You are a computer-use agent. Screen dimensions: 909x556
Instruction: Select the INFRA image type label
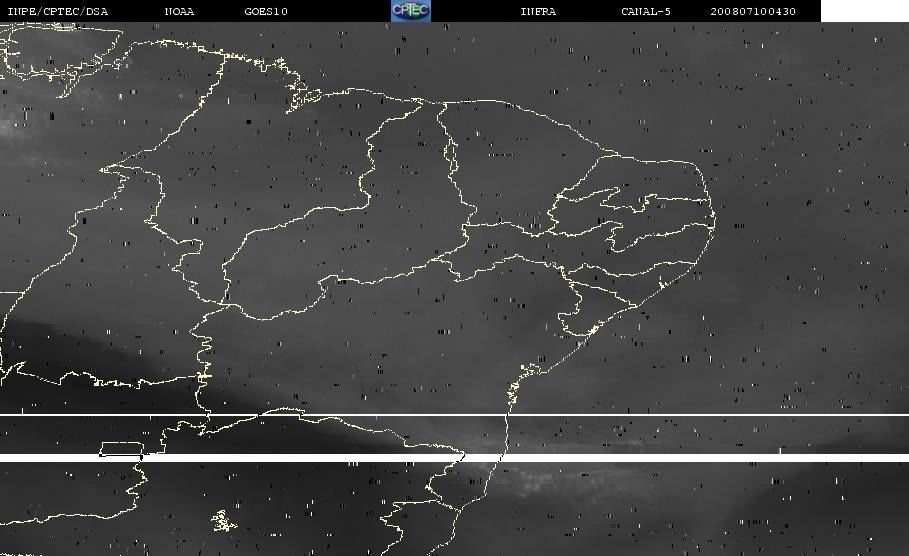[x=538, y=12]
